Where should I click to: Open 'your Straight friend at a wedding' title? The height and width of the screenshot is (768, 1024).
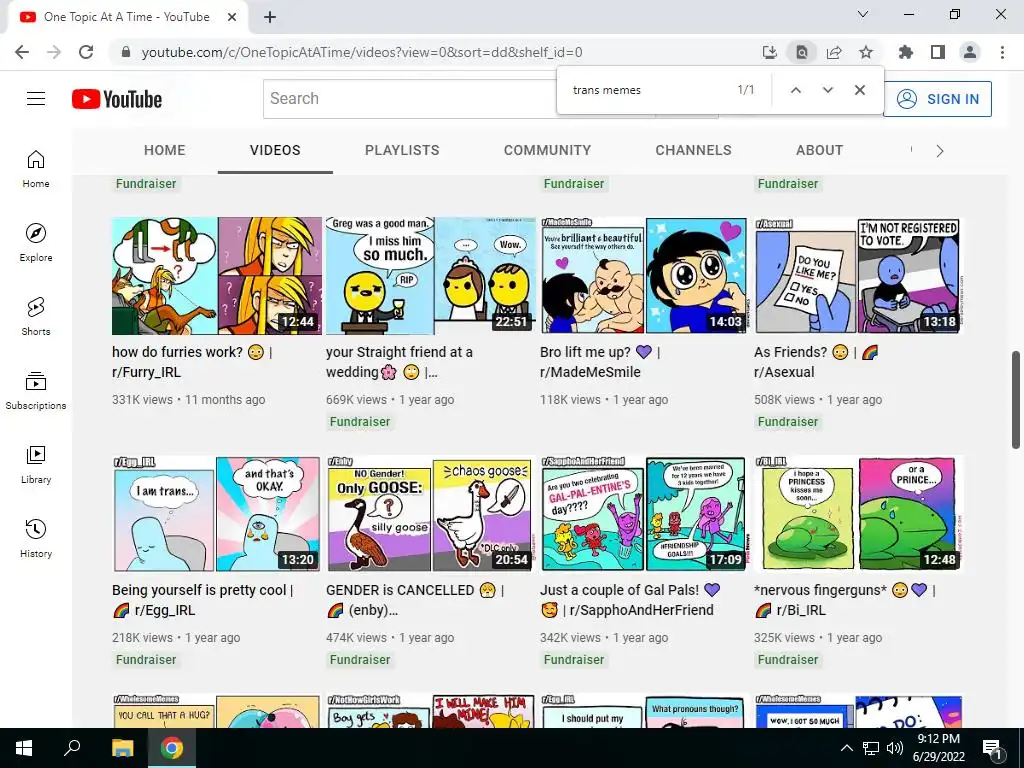tap(399, 362)
